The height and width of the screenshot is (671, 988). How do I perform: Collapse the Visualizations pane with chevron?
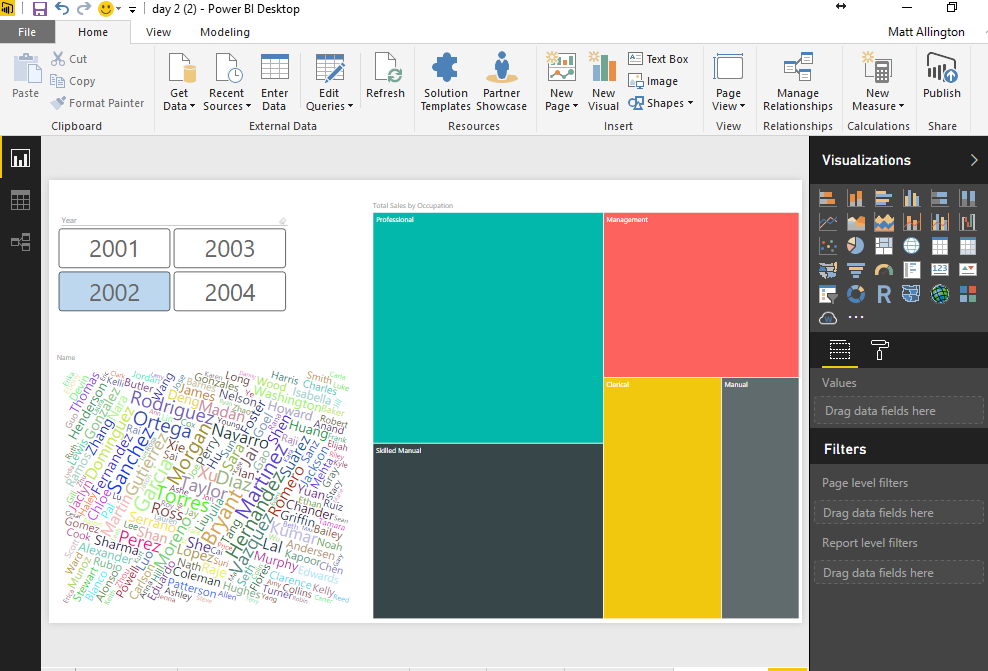click(974, 160)
